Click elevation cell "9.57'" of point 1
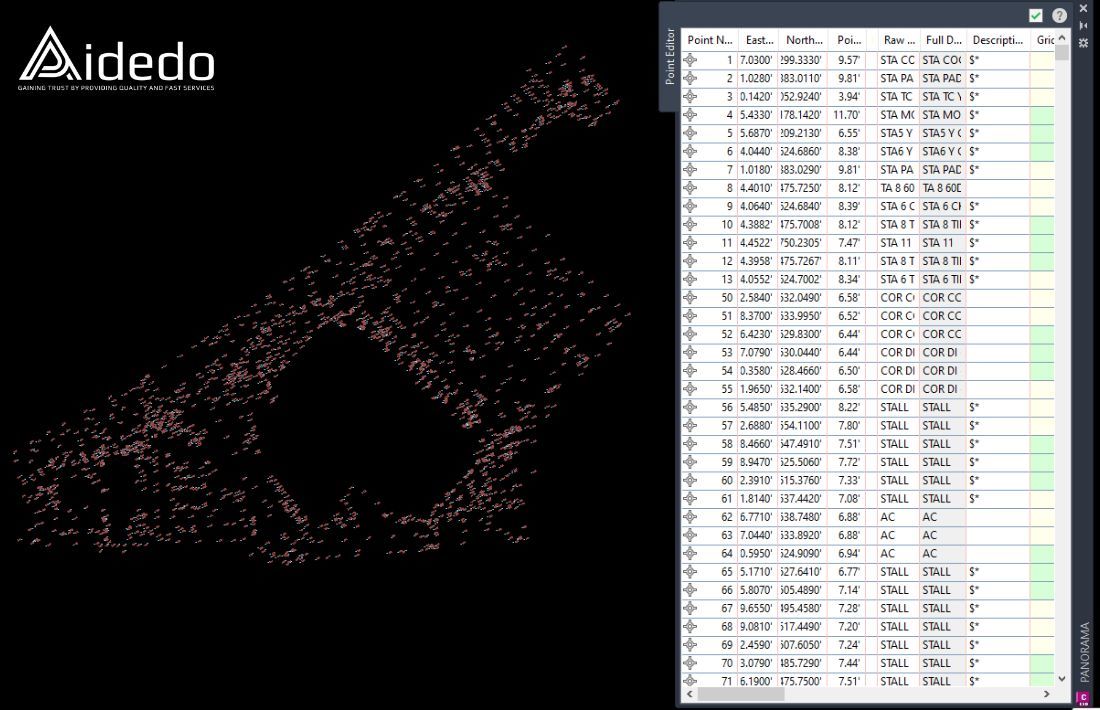Screen dimensions: 1100x710 (x=849, y=60)
